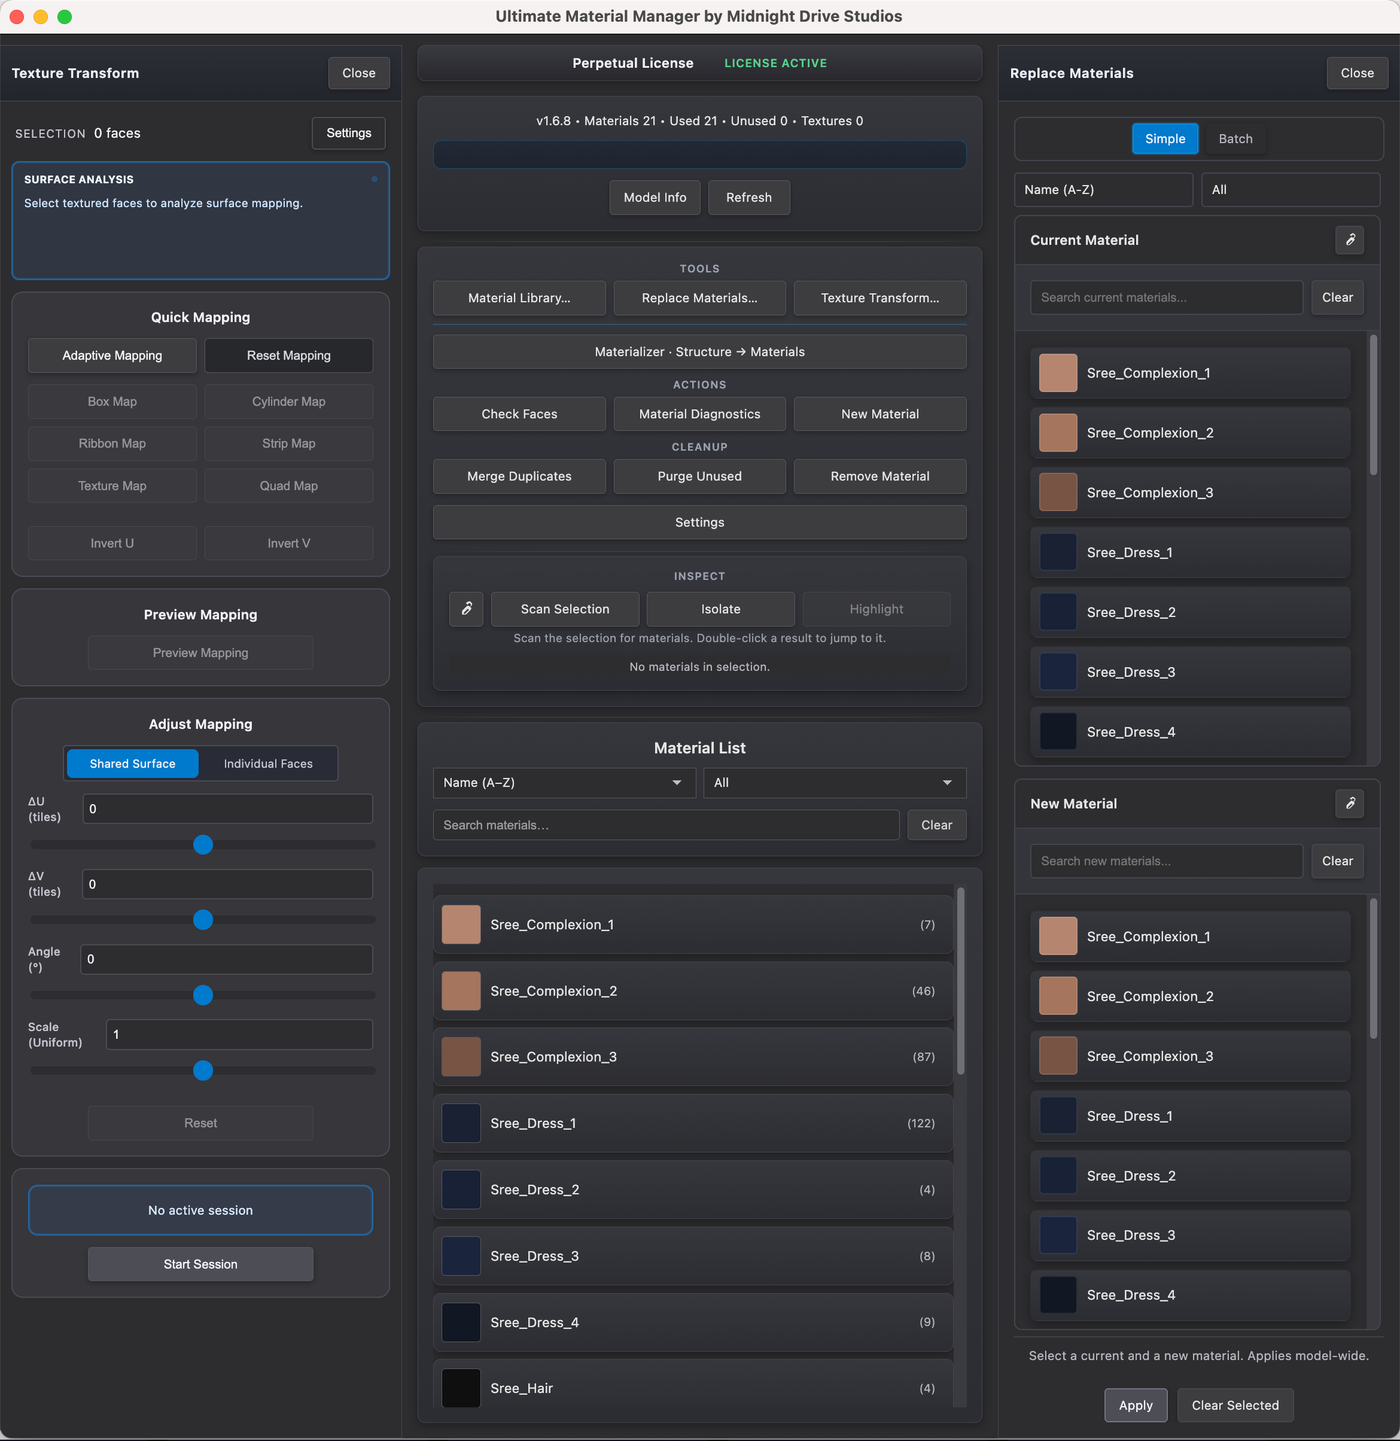Click the eyedropper icon in New Material header

tap(1350, 803)
